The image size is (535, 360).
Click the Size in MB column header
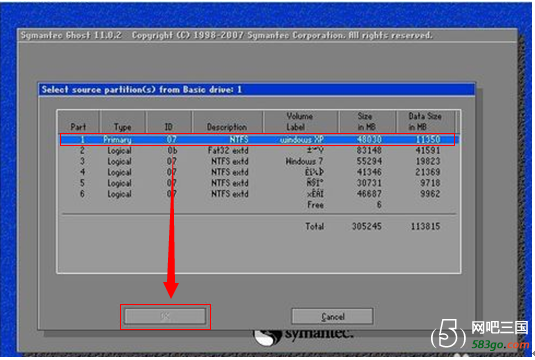click(x=366, y=121)
